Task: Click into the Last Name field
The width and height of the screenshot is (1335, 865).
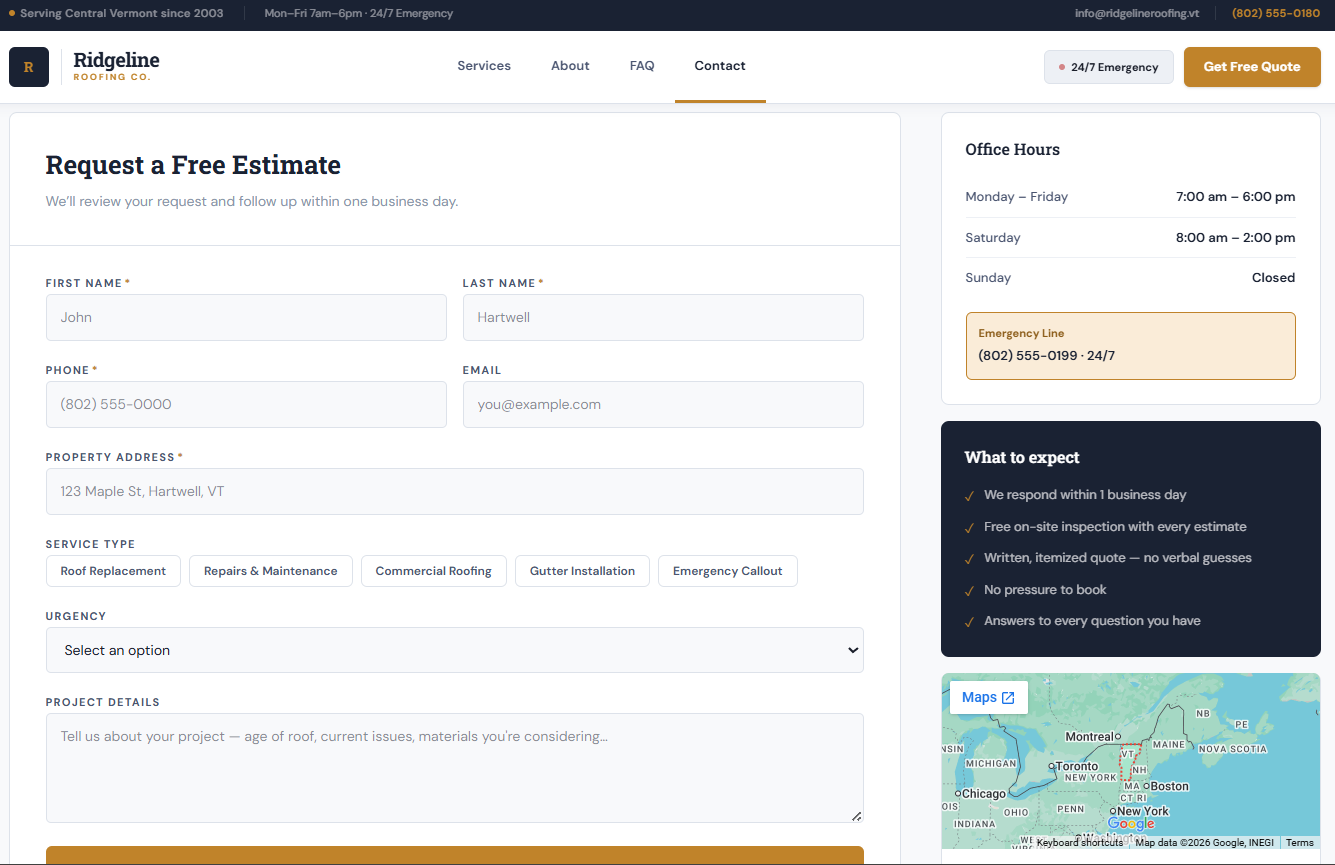Action: coord(663,317)
